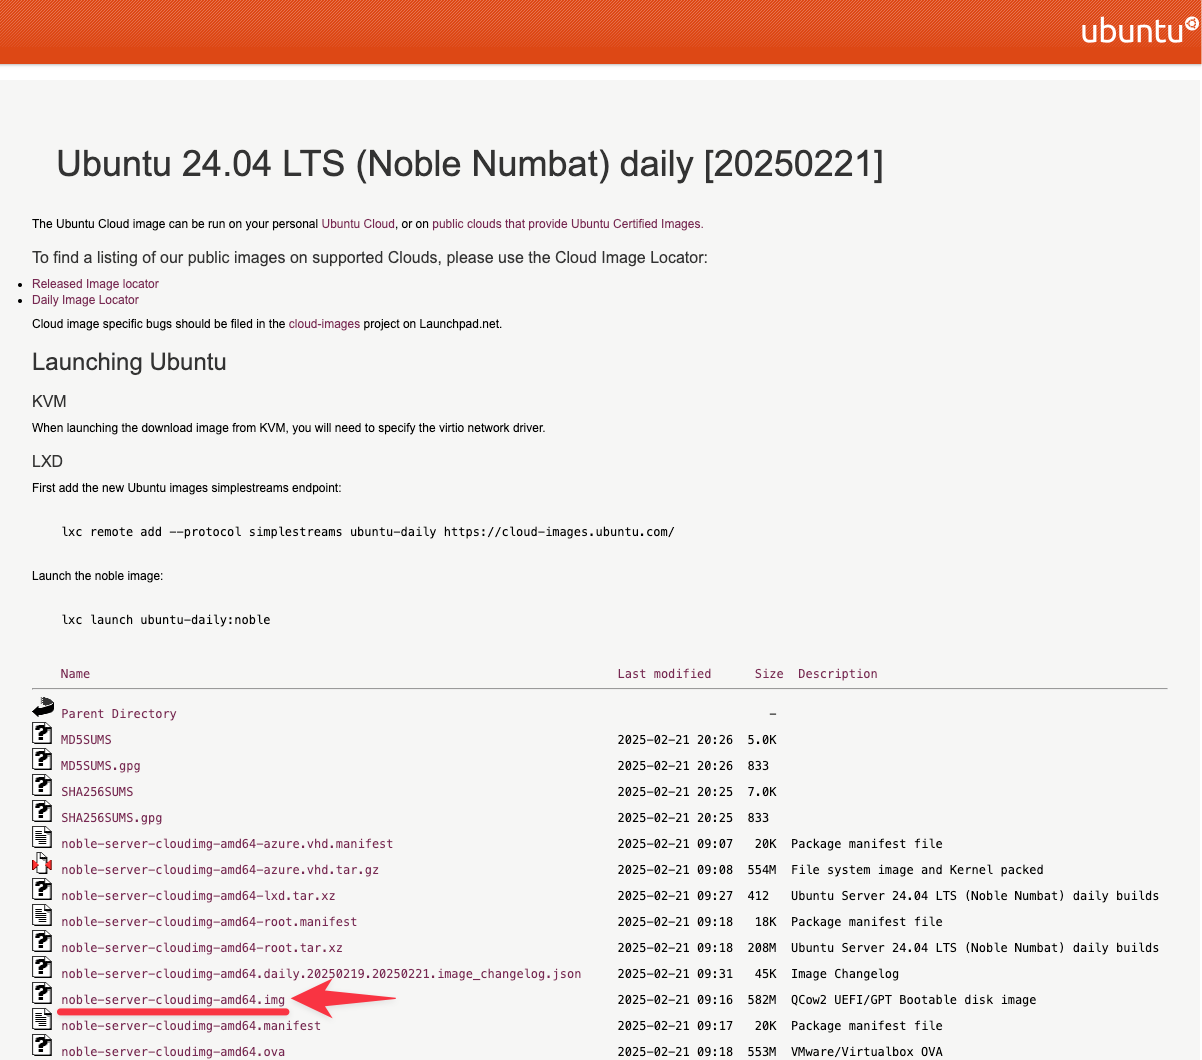Click the Ubuntu logo in the header
The image size is (1202, 1060).
[x=1140, y=31]
